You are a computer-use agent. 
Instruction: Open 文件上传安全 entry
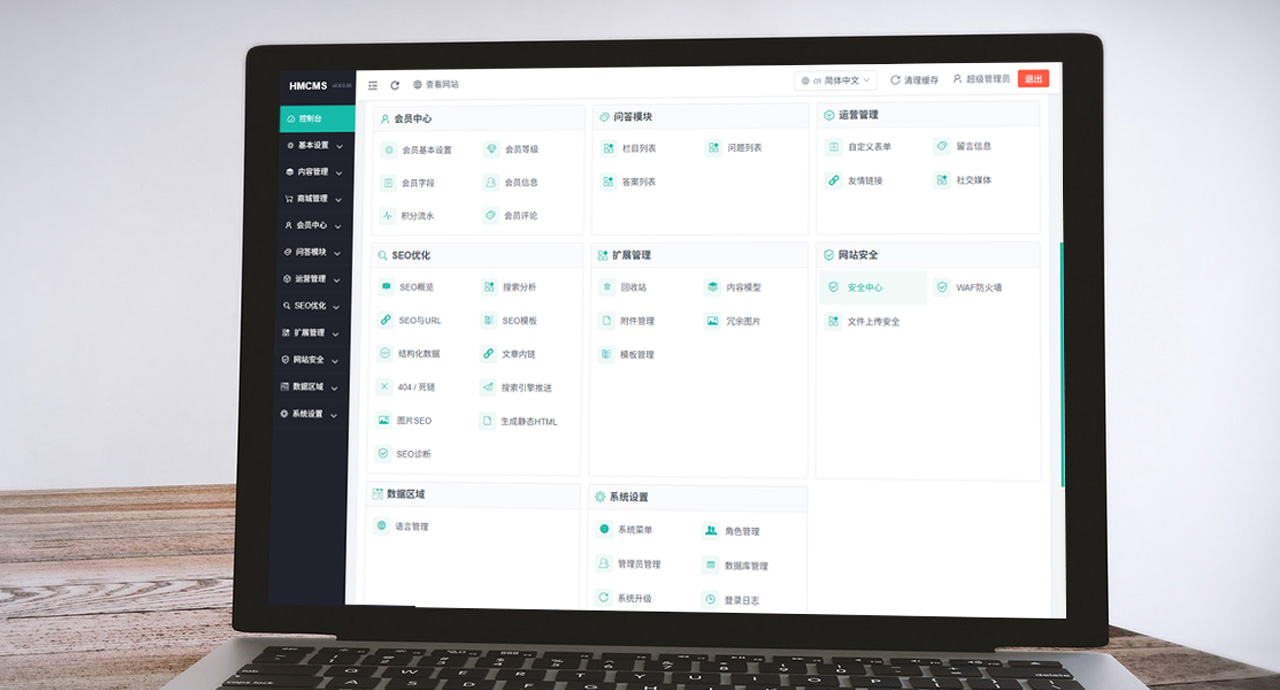click(863, 322)
